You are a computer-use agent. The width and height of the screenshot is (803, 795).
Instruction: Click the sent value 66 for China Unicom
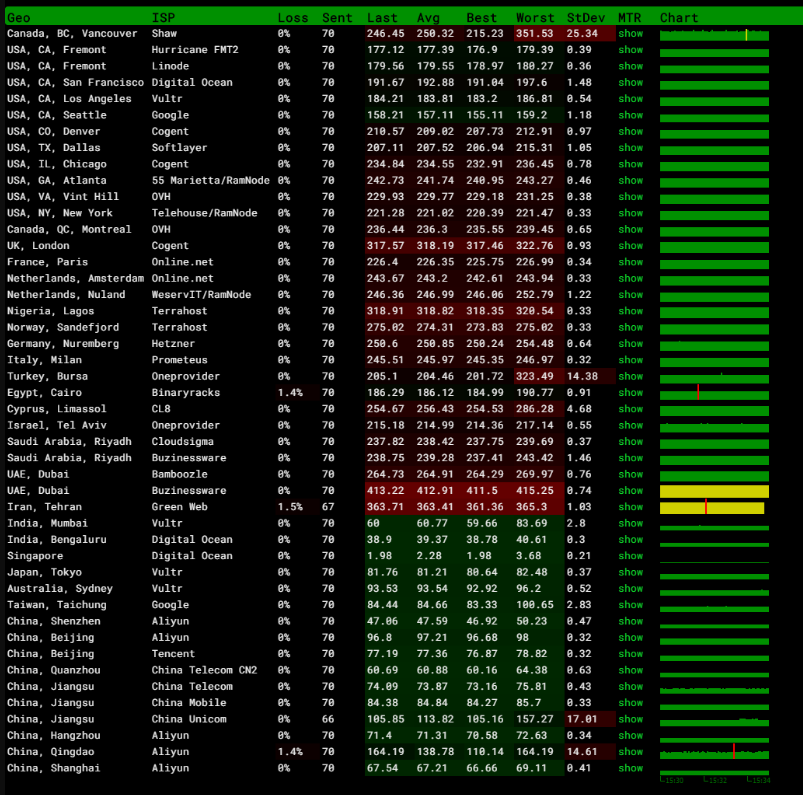tap(328, 719)
